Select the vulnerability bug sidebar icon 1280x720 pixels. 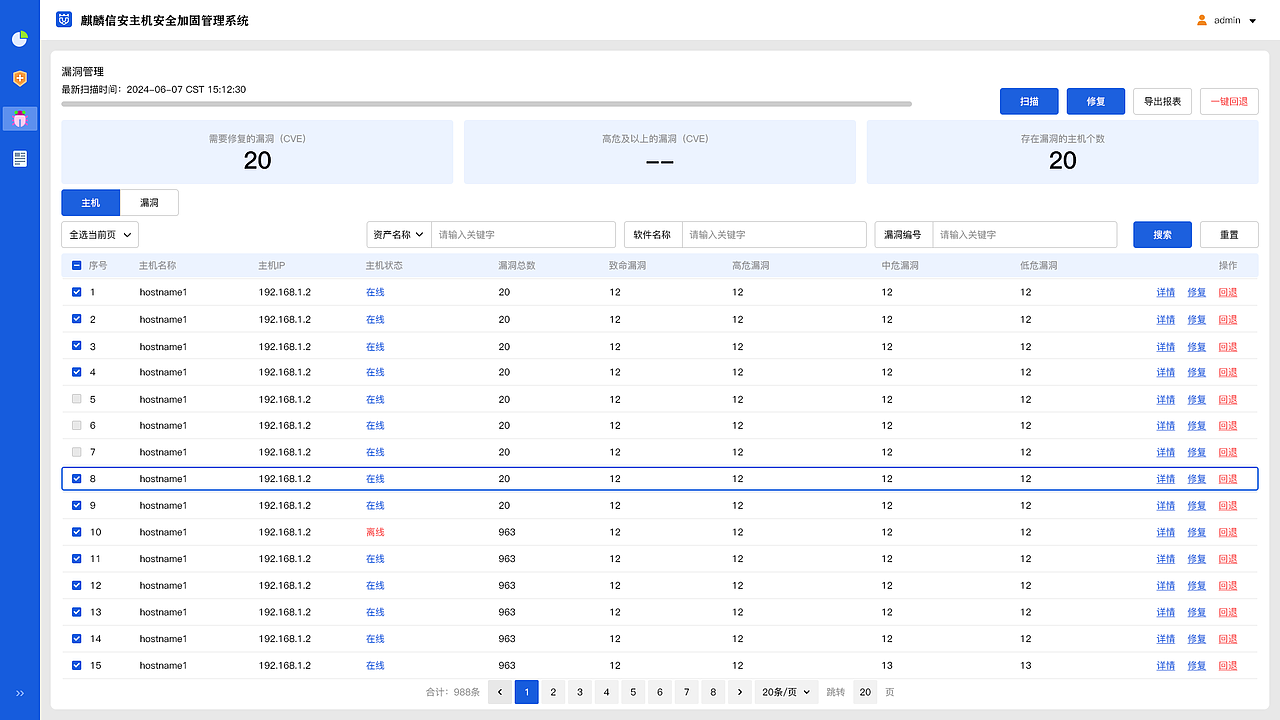click(x=20, y=119)
